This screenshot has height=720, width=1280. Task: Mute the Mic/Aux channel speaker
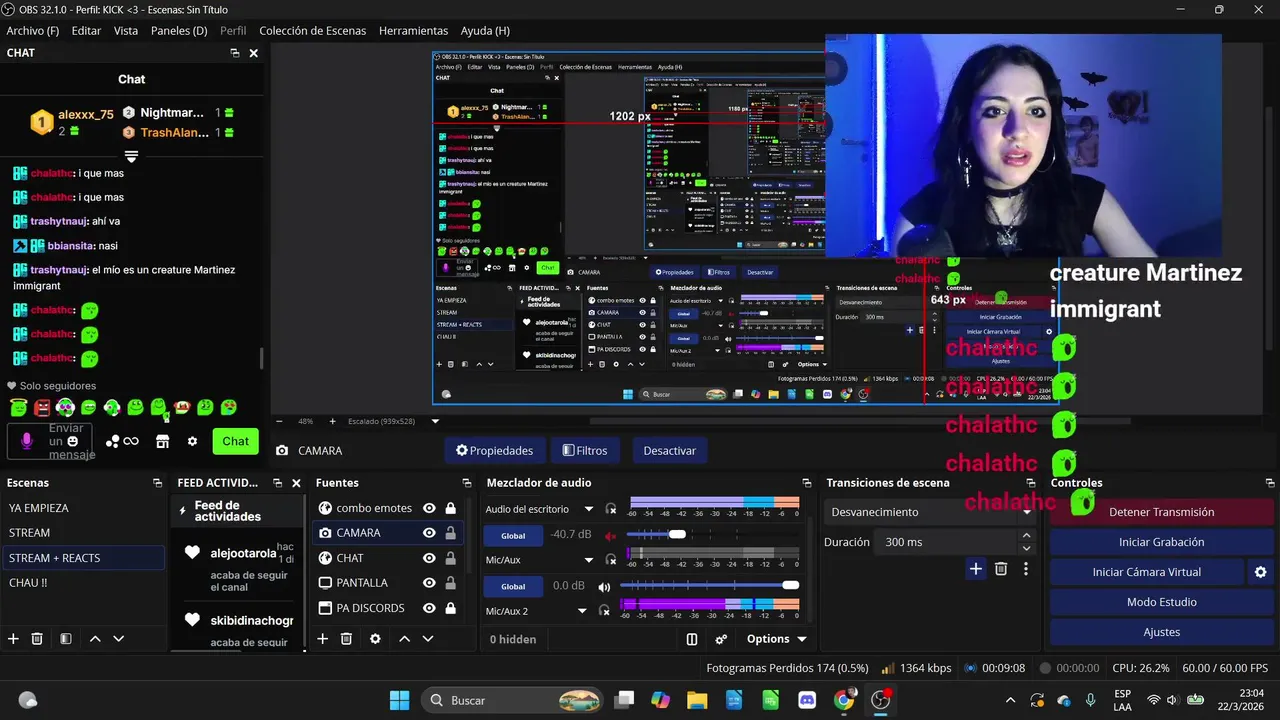(x=604, y=586)
